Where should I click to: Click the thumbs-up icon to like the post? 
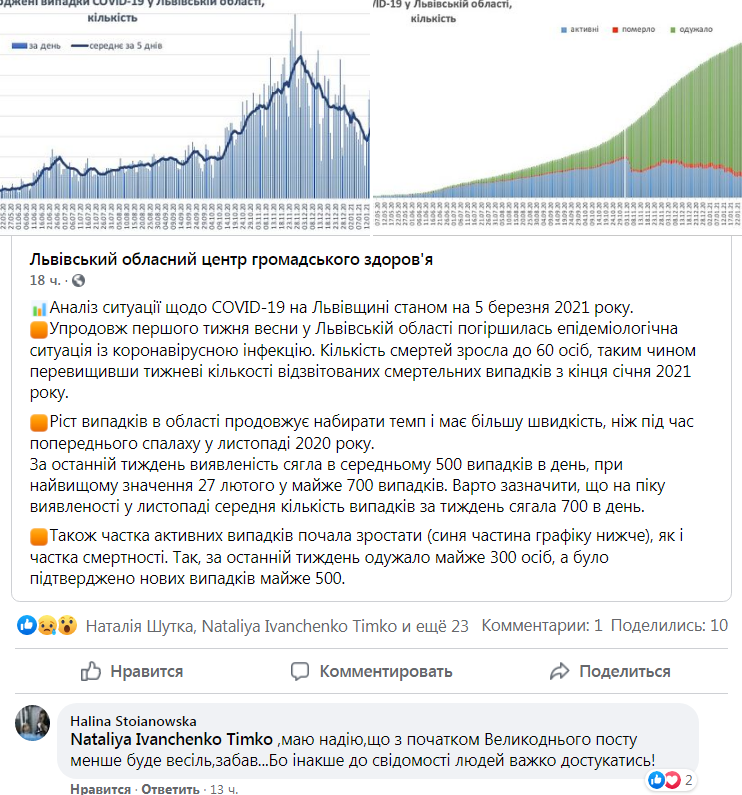(90, 671)
